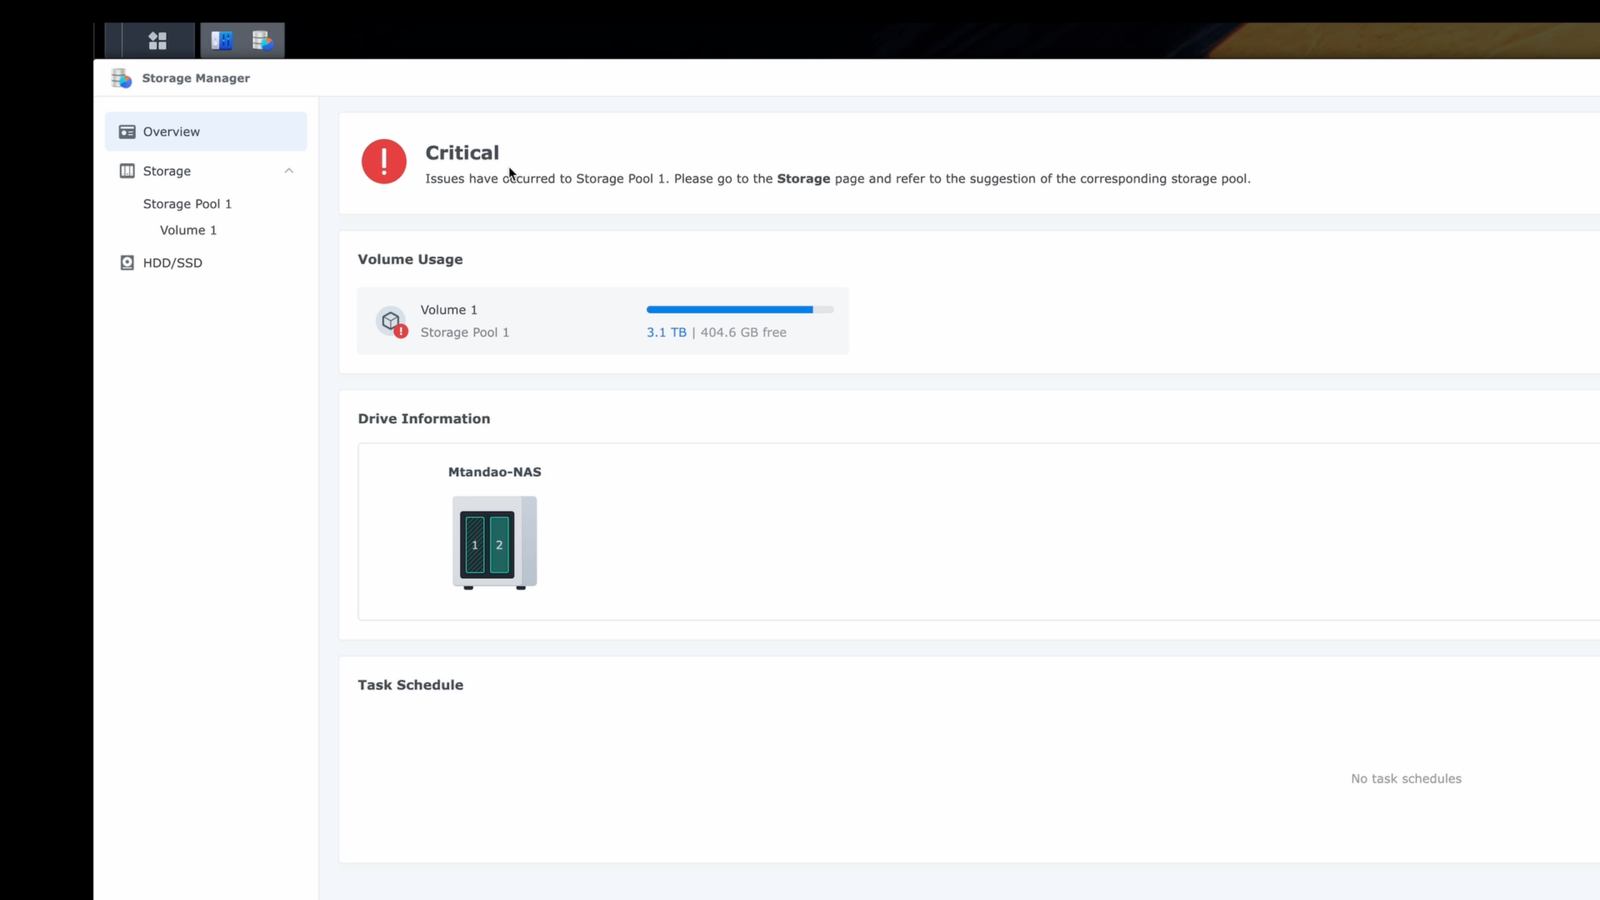Open Control Panel from the taskbar
Screen dimensions: 1600x900
pos(220,40)
